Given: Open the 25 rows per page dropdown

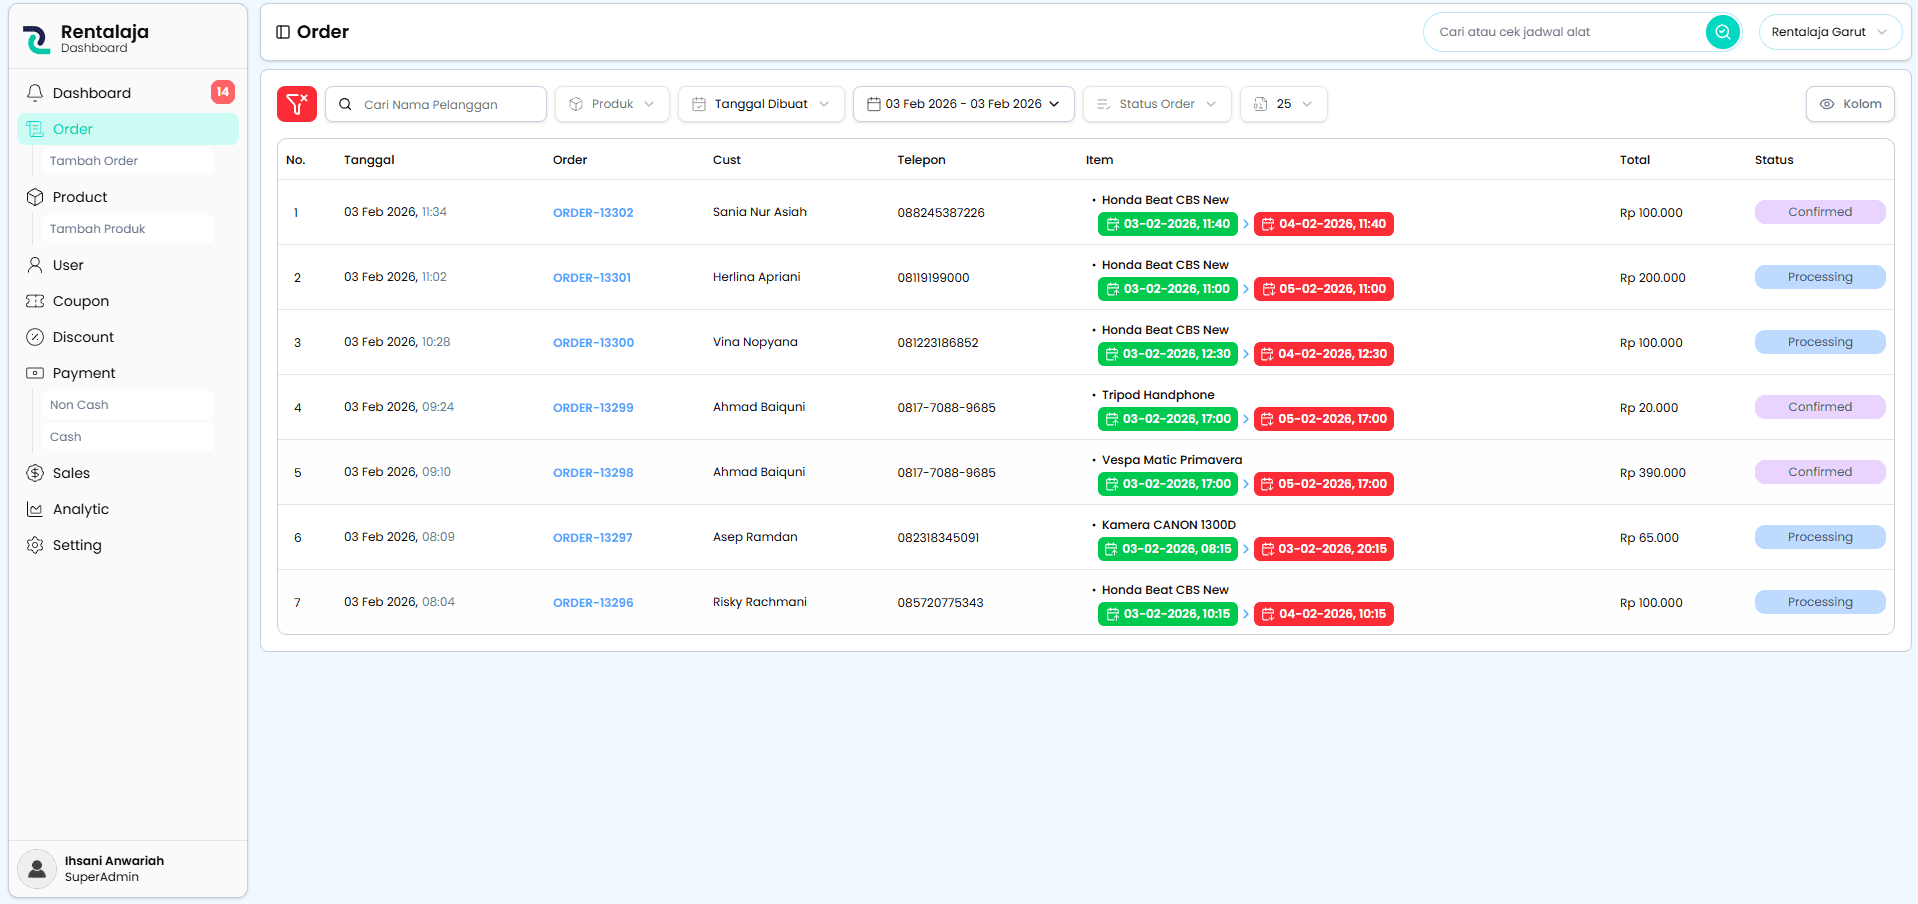Looking at the screenshot, I should coord(1283,103).
